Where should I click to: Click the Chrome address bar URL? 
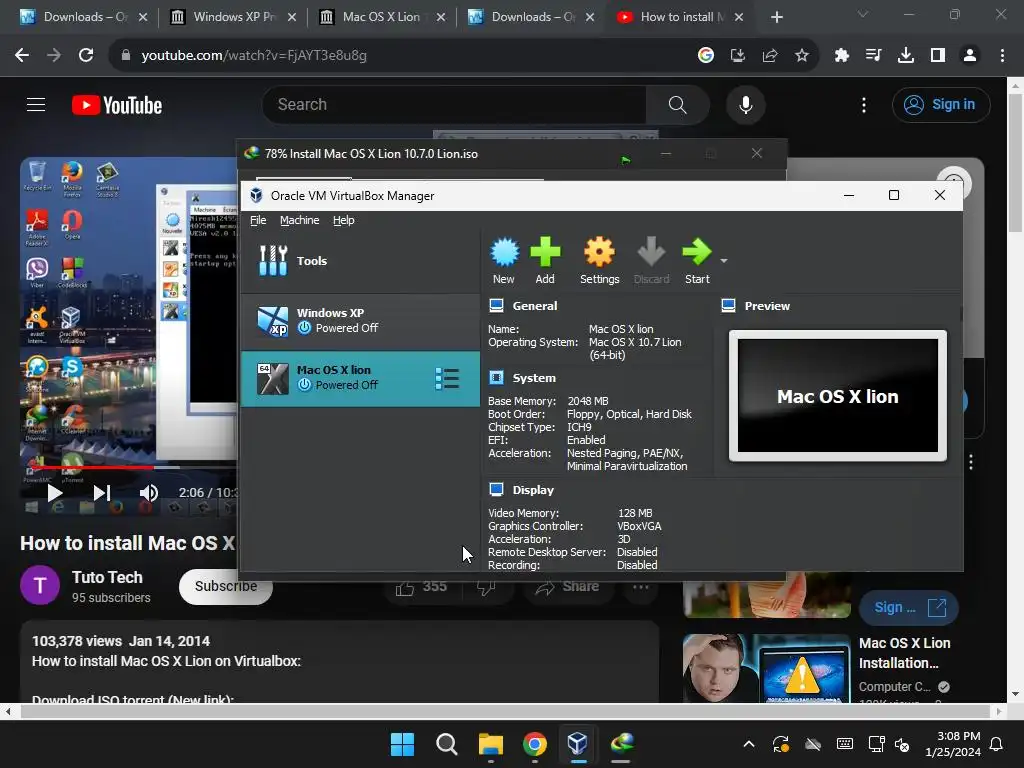coord(254,56)
